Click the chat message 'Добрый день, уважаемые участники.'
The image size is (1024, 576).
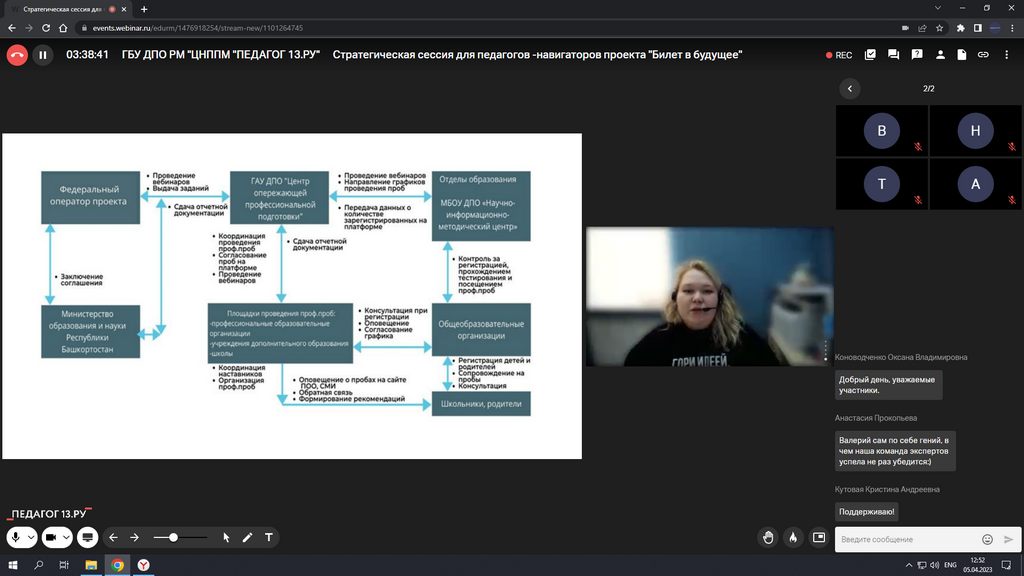(x=888, y=385)
